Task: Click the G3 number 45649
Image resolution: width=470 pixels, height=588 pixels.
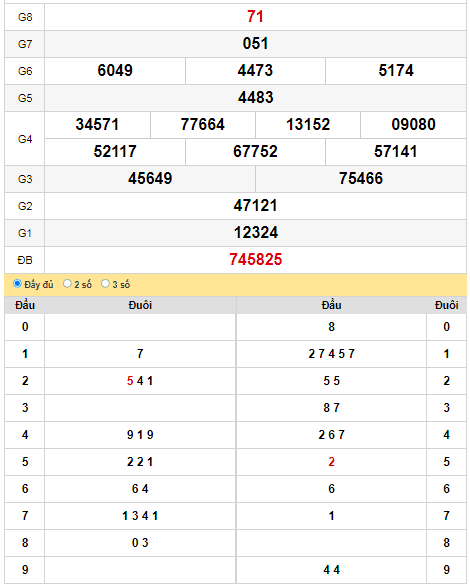Action: [x=150, y=178]
